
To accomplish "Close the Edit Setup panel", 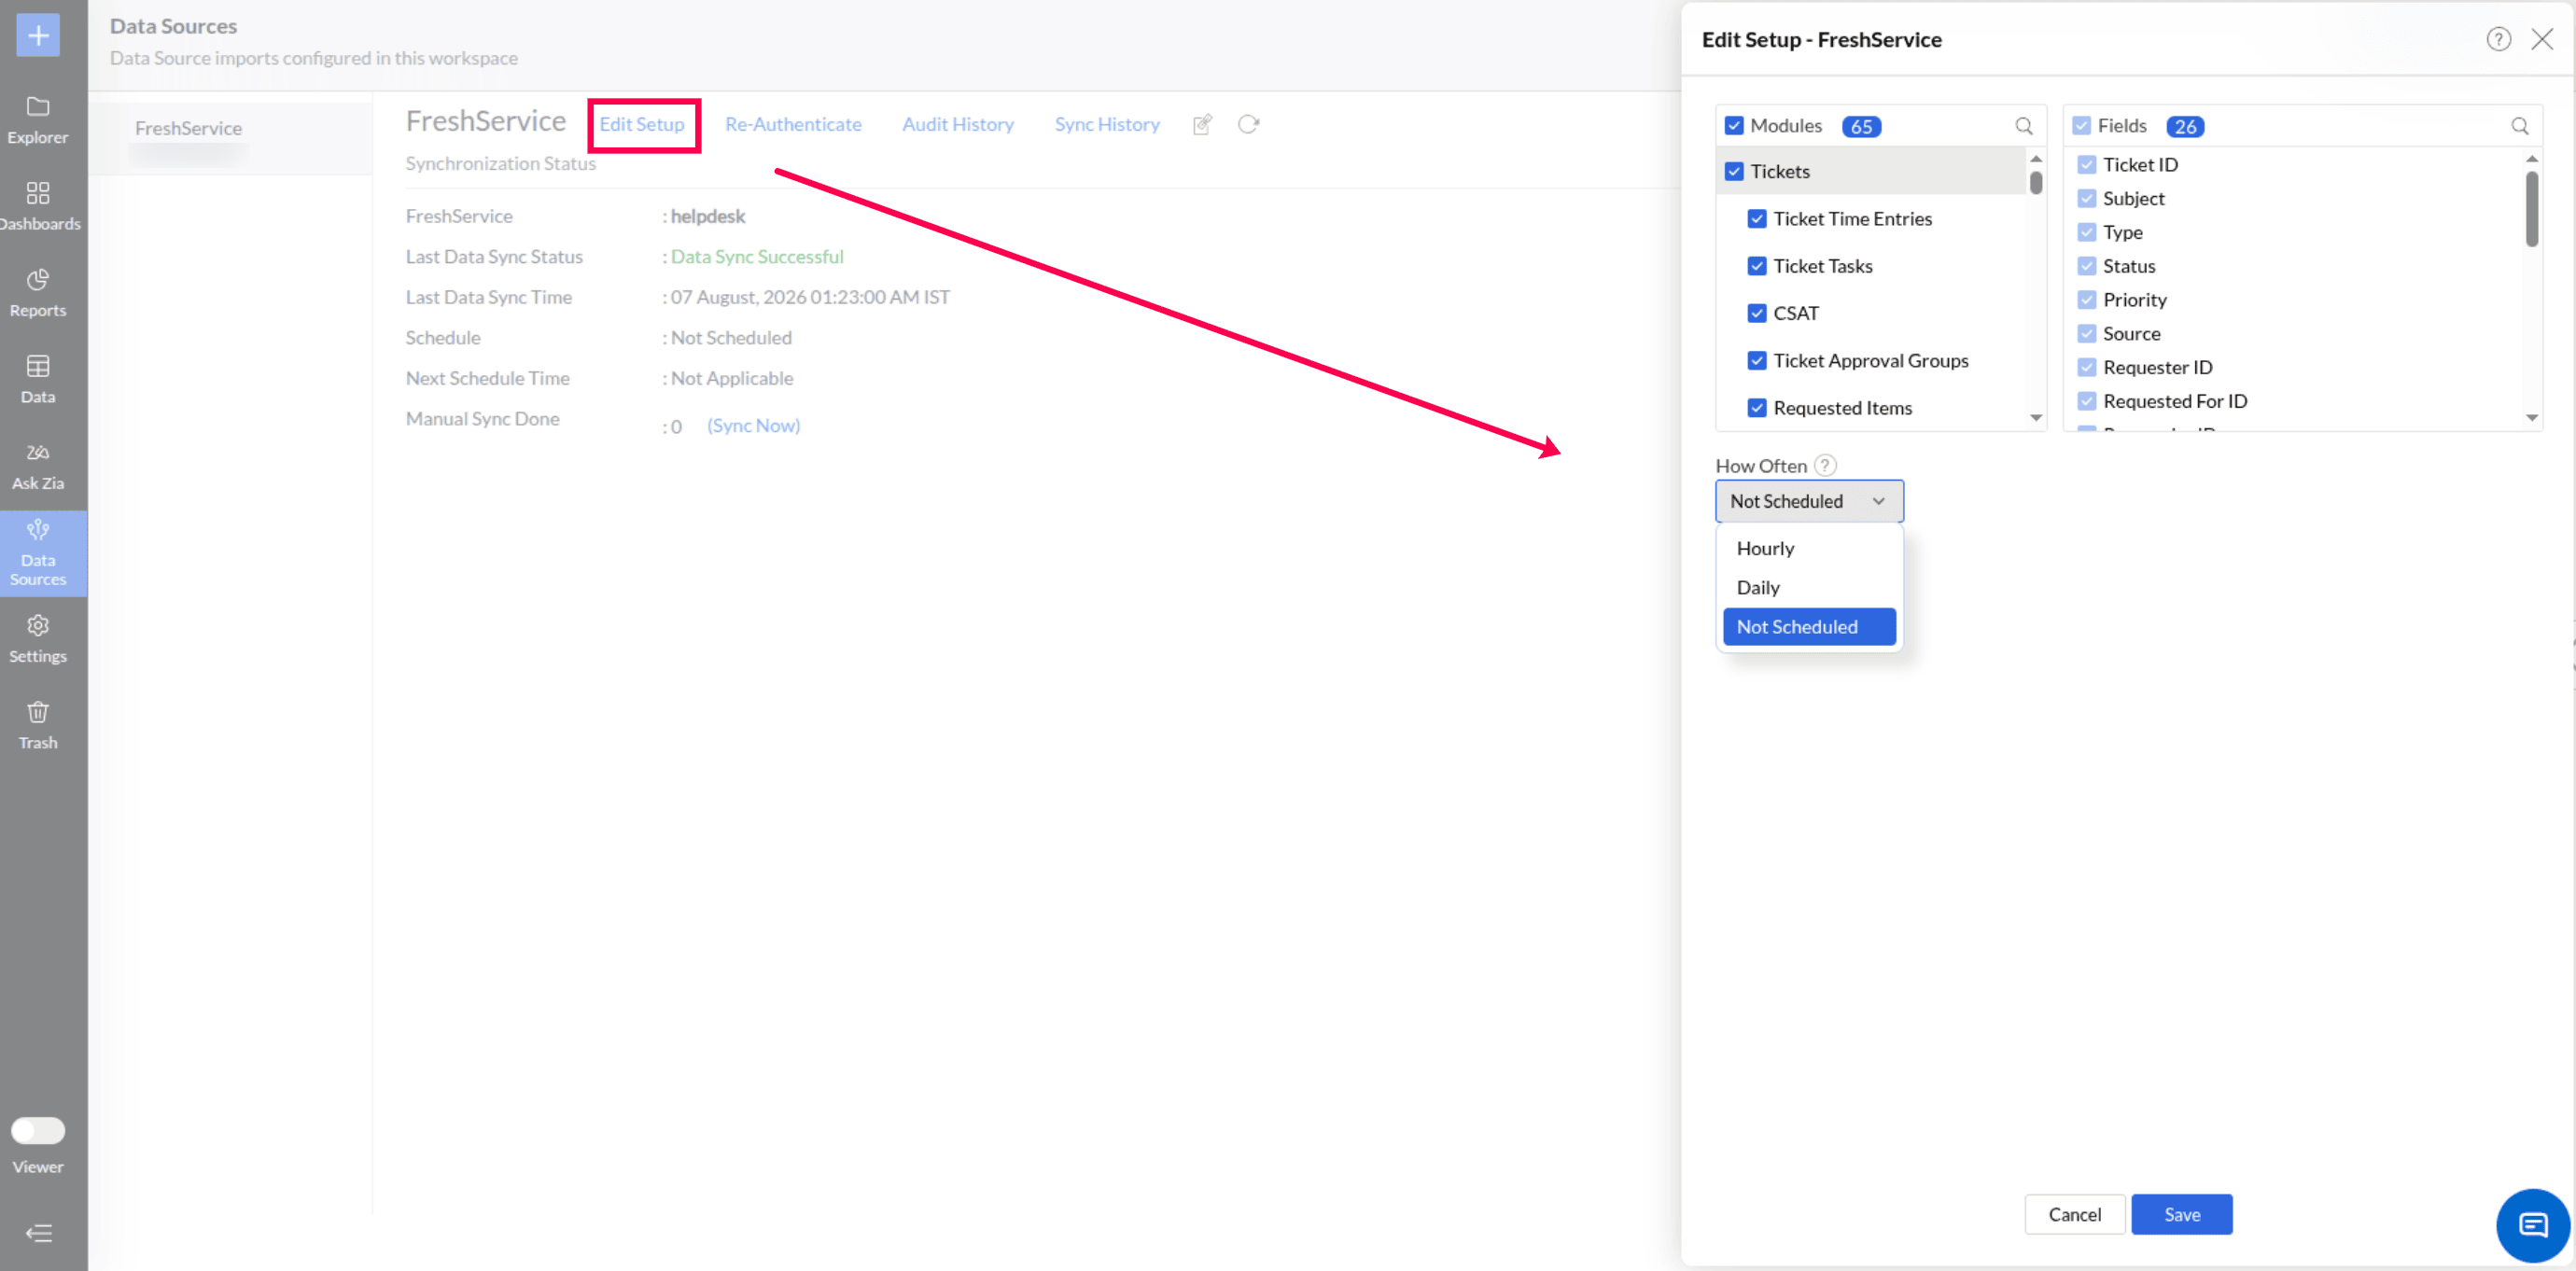I will 2542,39.
